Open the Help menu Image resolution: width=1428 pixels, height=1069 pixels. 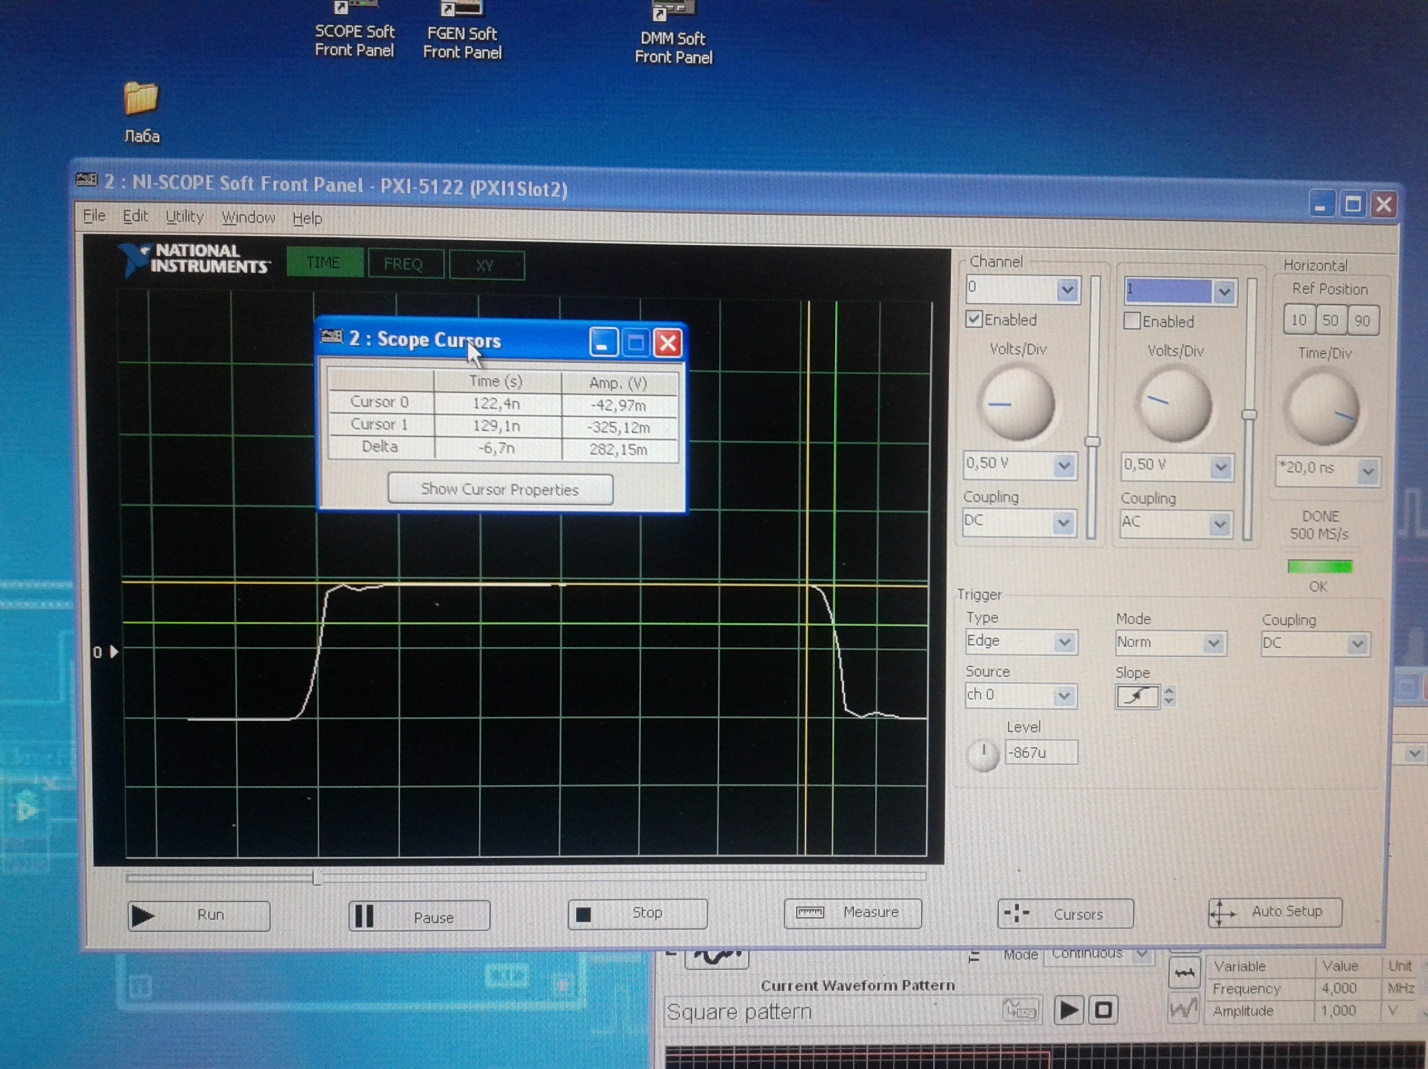click(307, 218)
